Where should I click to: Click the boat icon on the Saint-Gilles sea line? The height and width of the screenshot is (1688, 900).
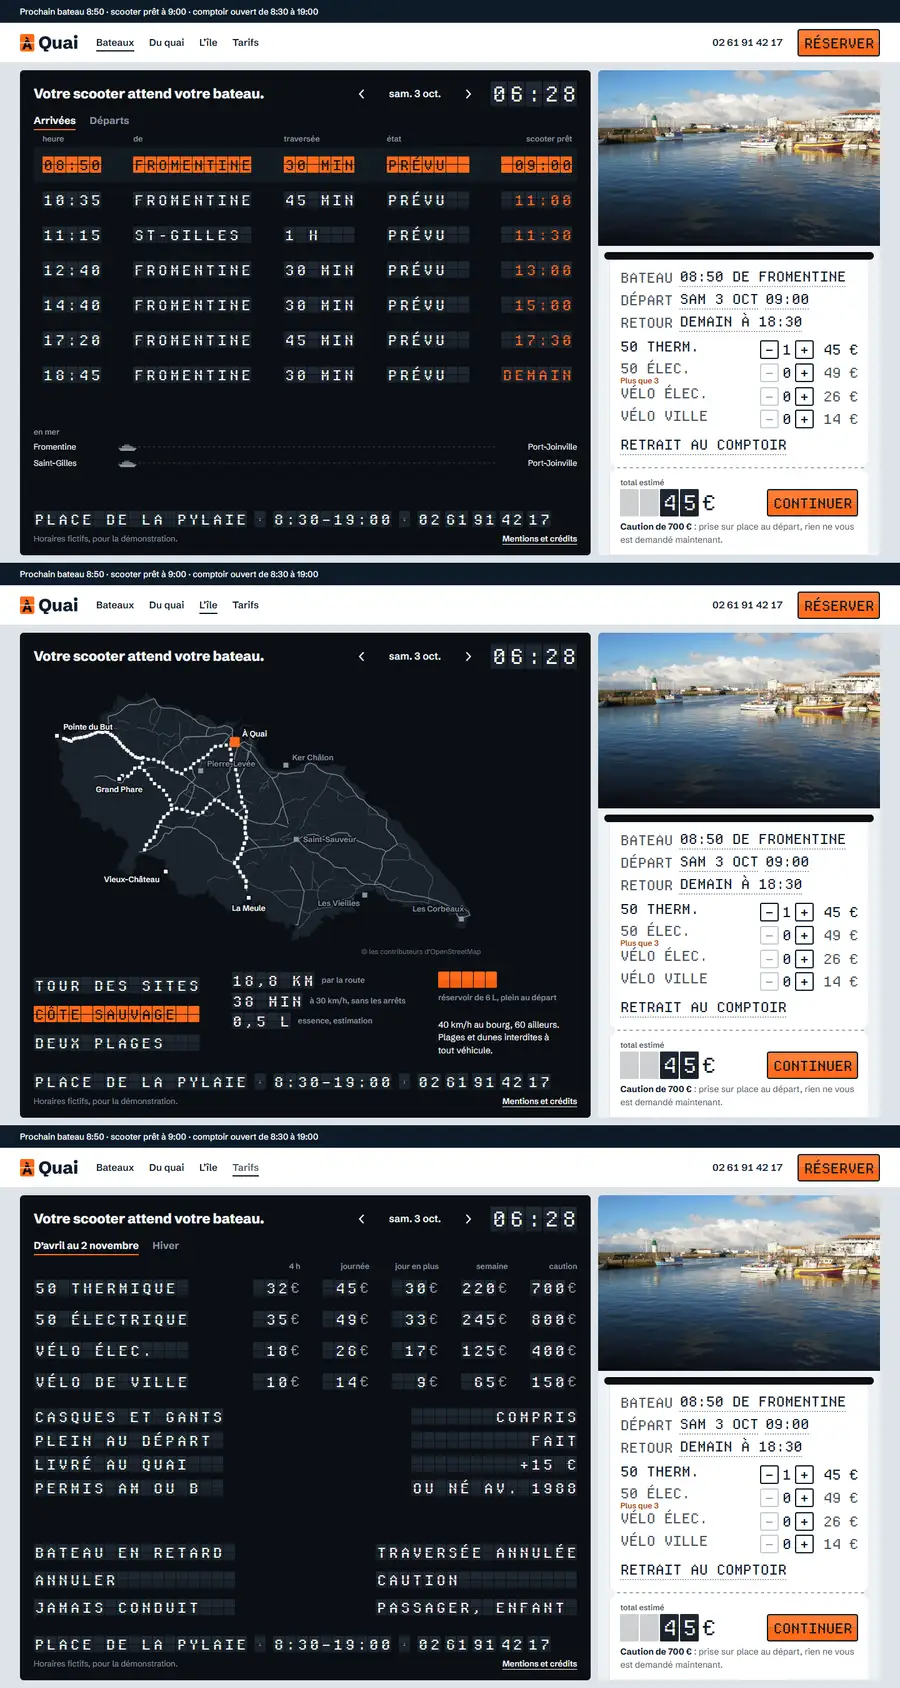pos(127,463)
